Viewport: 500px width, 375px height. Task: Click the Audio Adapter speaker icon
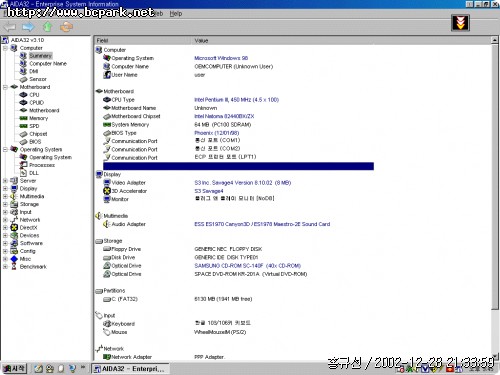point(107,224)
